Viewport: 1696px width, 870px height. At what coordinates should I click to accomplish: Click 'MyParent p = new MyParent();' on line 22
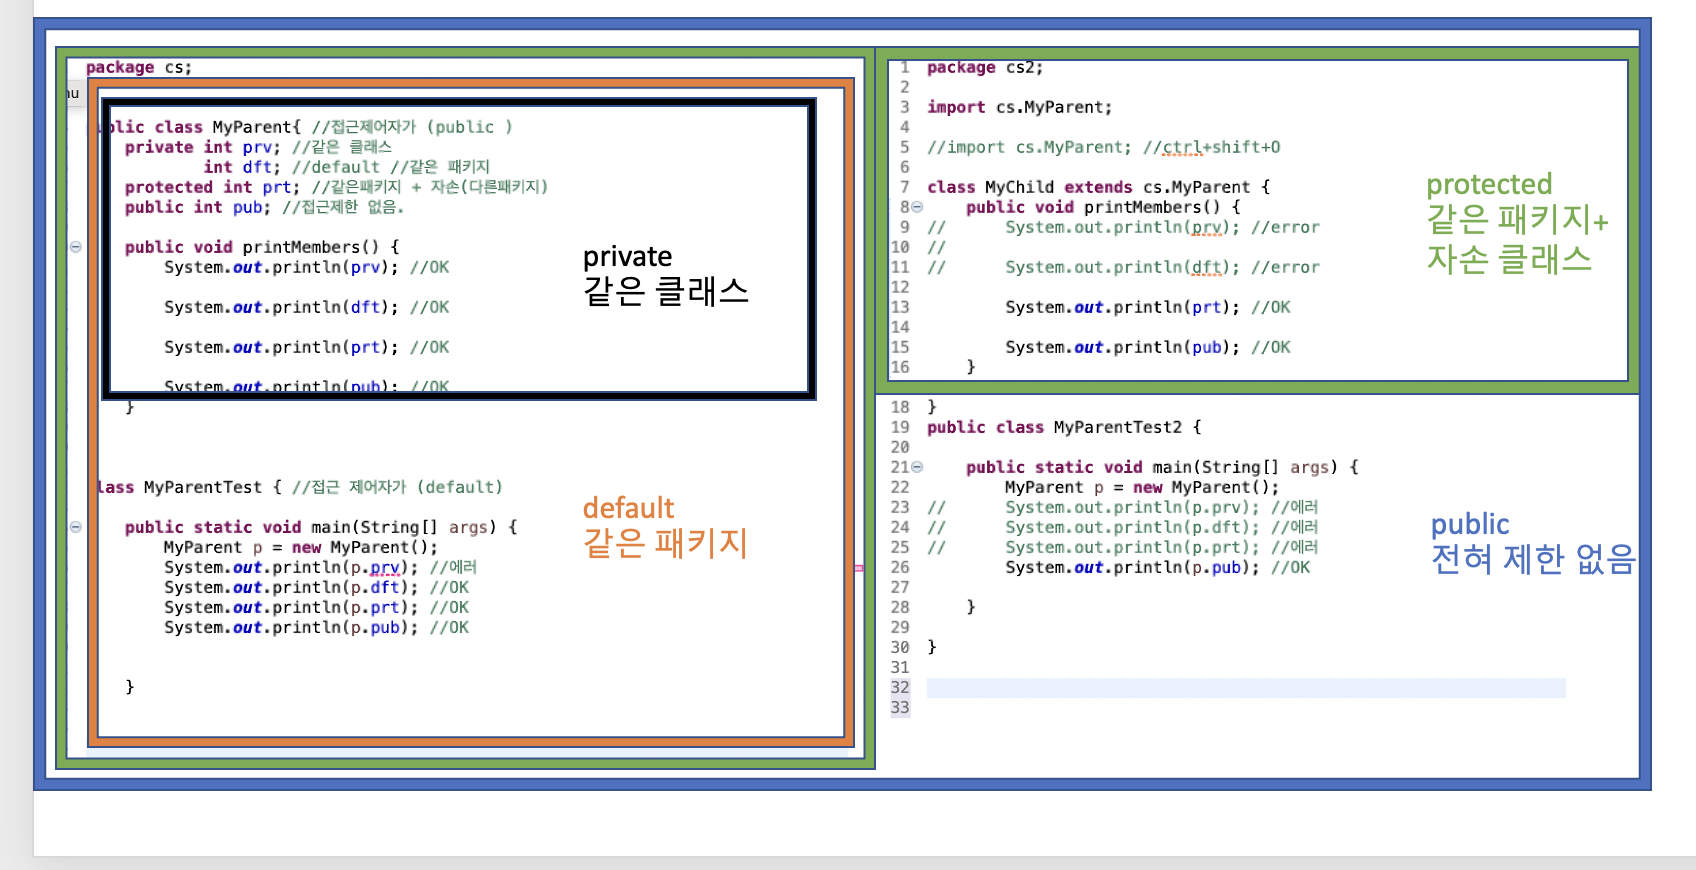(1142, 487)
